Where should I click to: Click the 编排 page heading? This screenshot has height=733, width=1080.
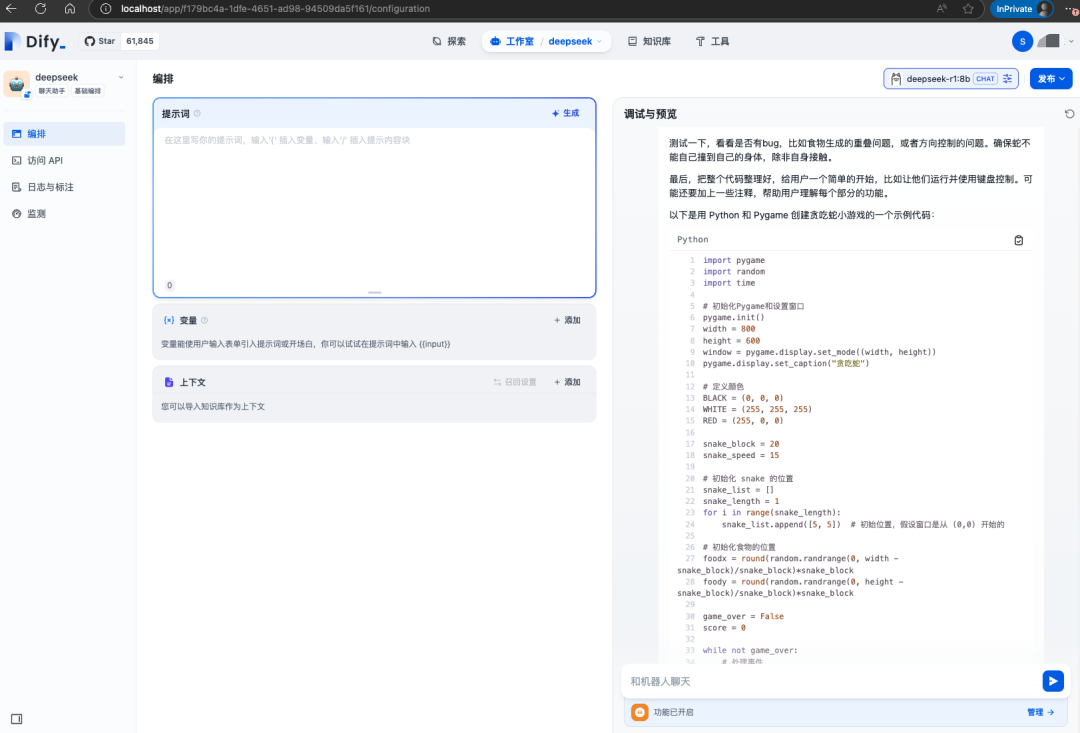(163, 79)
